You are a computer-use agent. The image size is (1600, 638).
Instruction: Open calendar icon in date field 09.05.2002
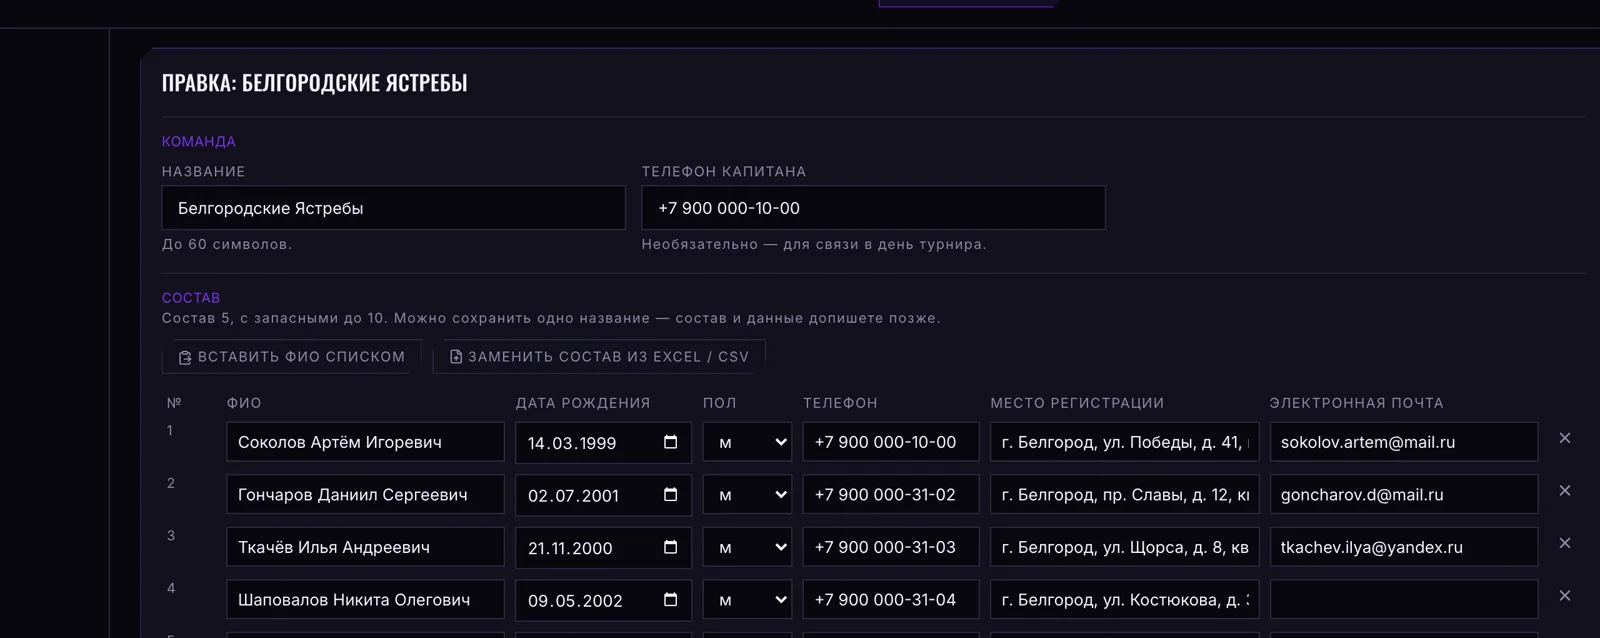click(670, 600)
